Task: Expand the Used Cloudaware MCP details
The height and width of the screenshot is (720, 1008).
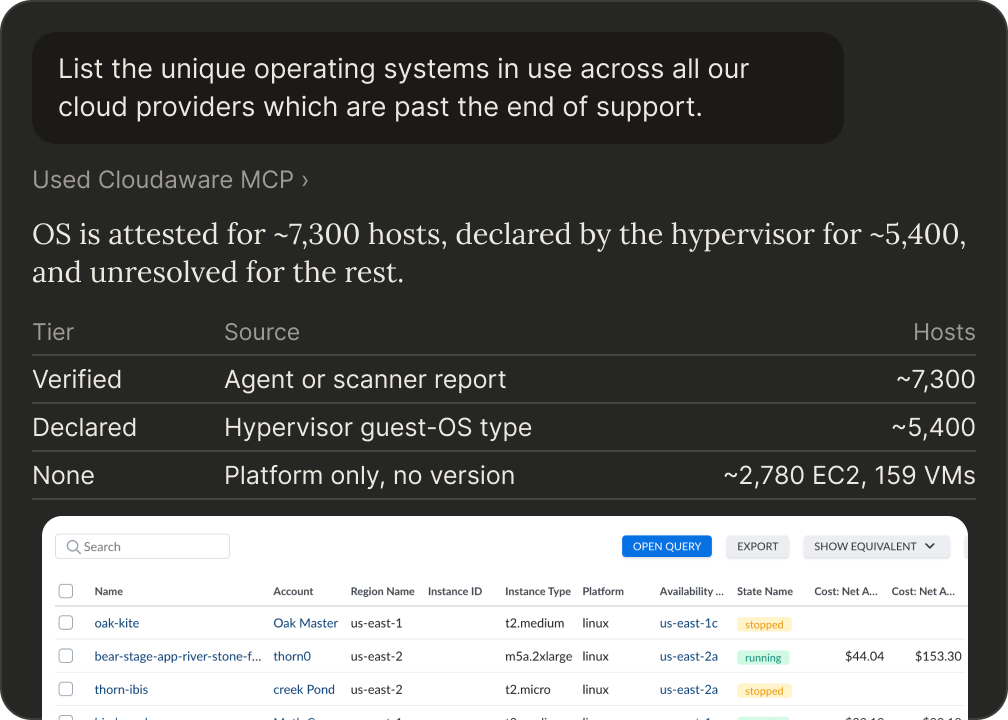Action: [x=170, y=180]
